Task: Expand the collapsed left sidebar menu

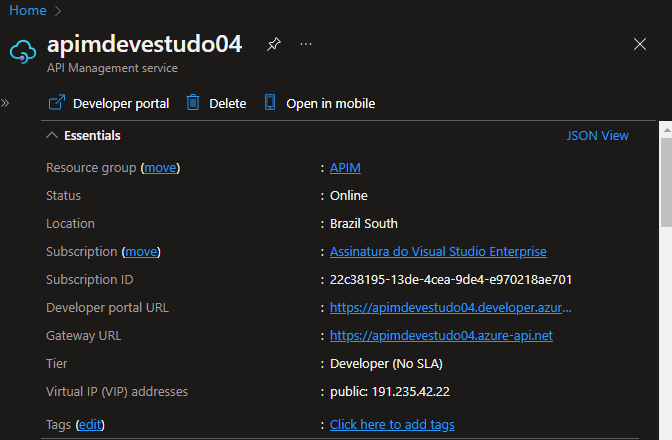Action: click(x=5, y=103)
